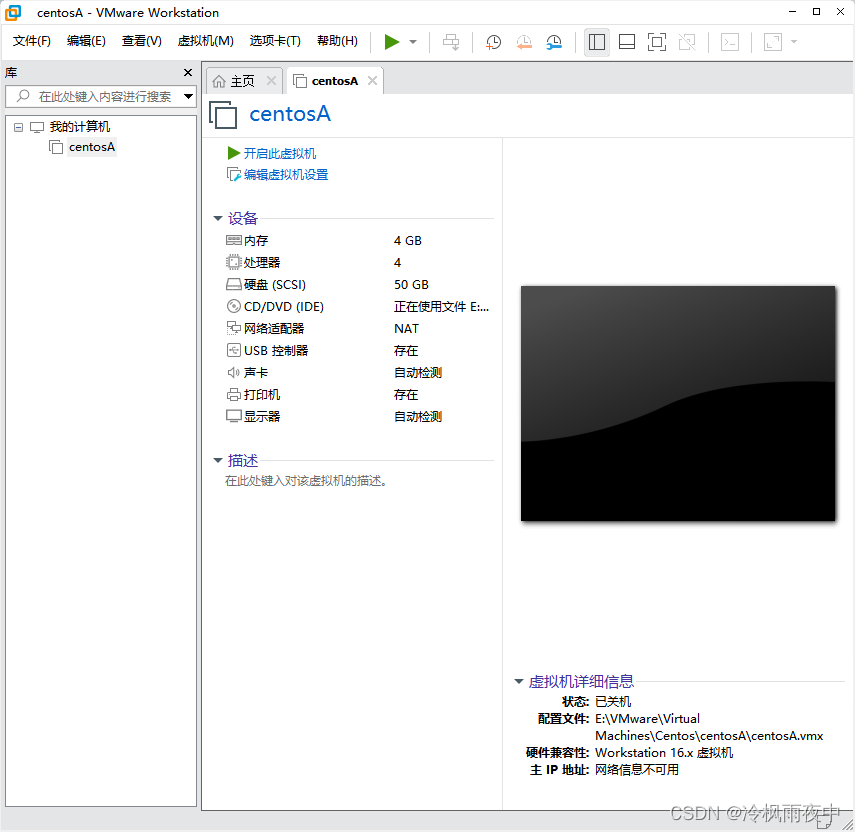
Task: Enter full screen mode icon
Action: (657, 42)
